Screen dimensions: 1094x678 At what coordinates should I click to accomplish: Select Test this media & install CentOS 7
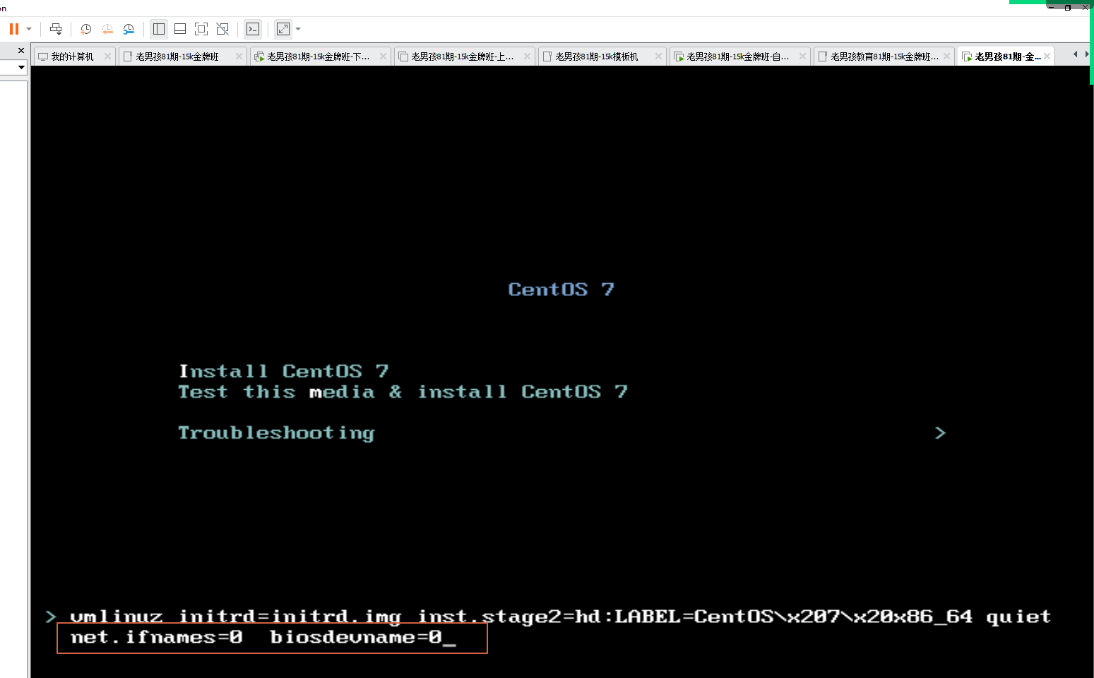[x=403, y=392]
